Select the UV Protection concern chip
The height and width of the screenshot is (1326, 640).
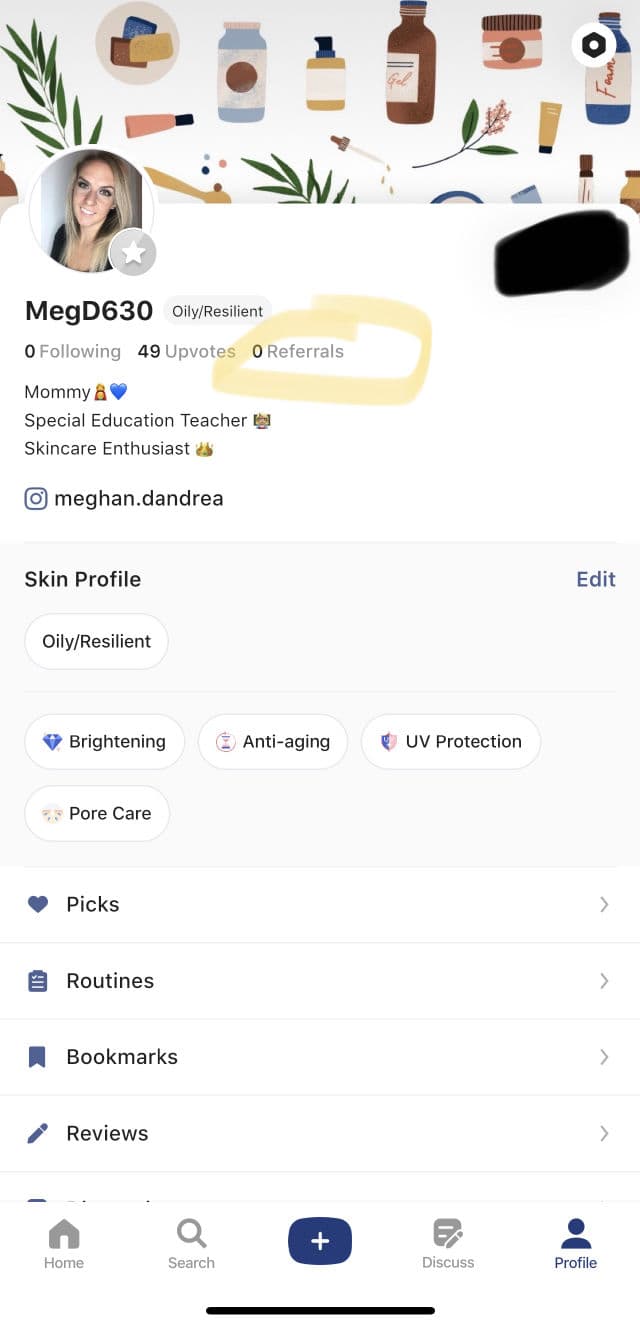(x=450, y=742)
